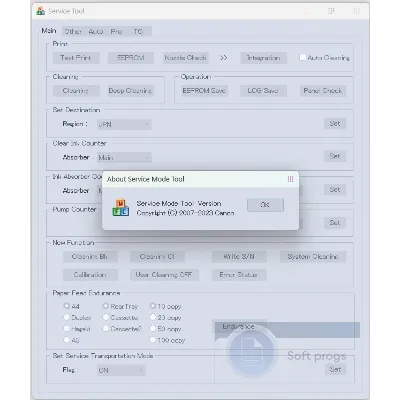Click the Error Status button
This screenshot has width=400, height=400.
(x=239, y=275)
